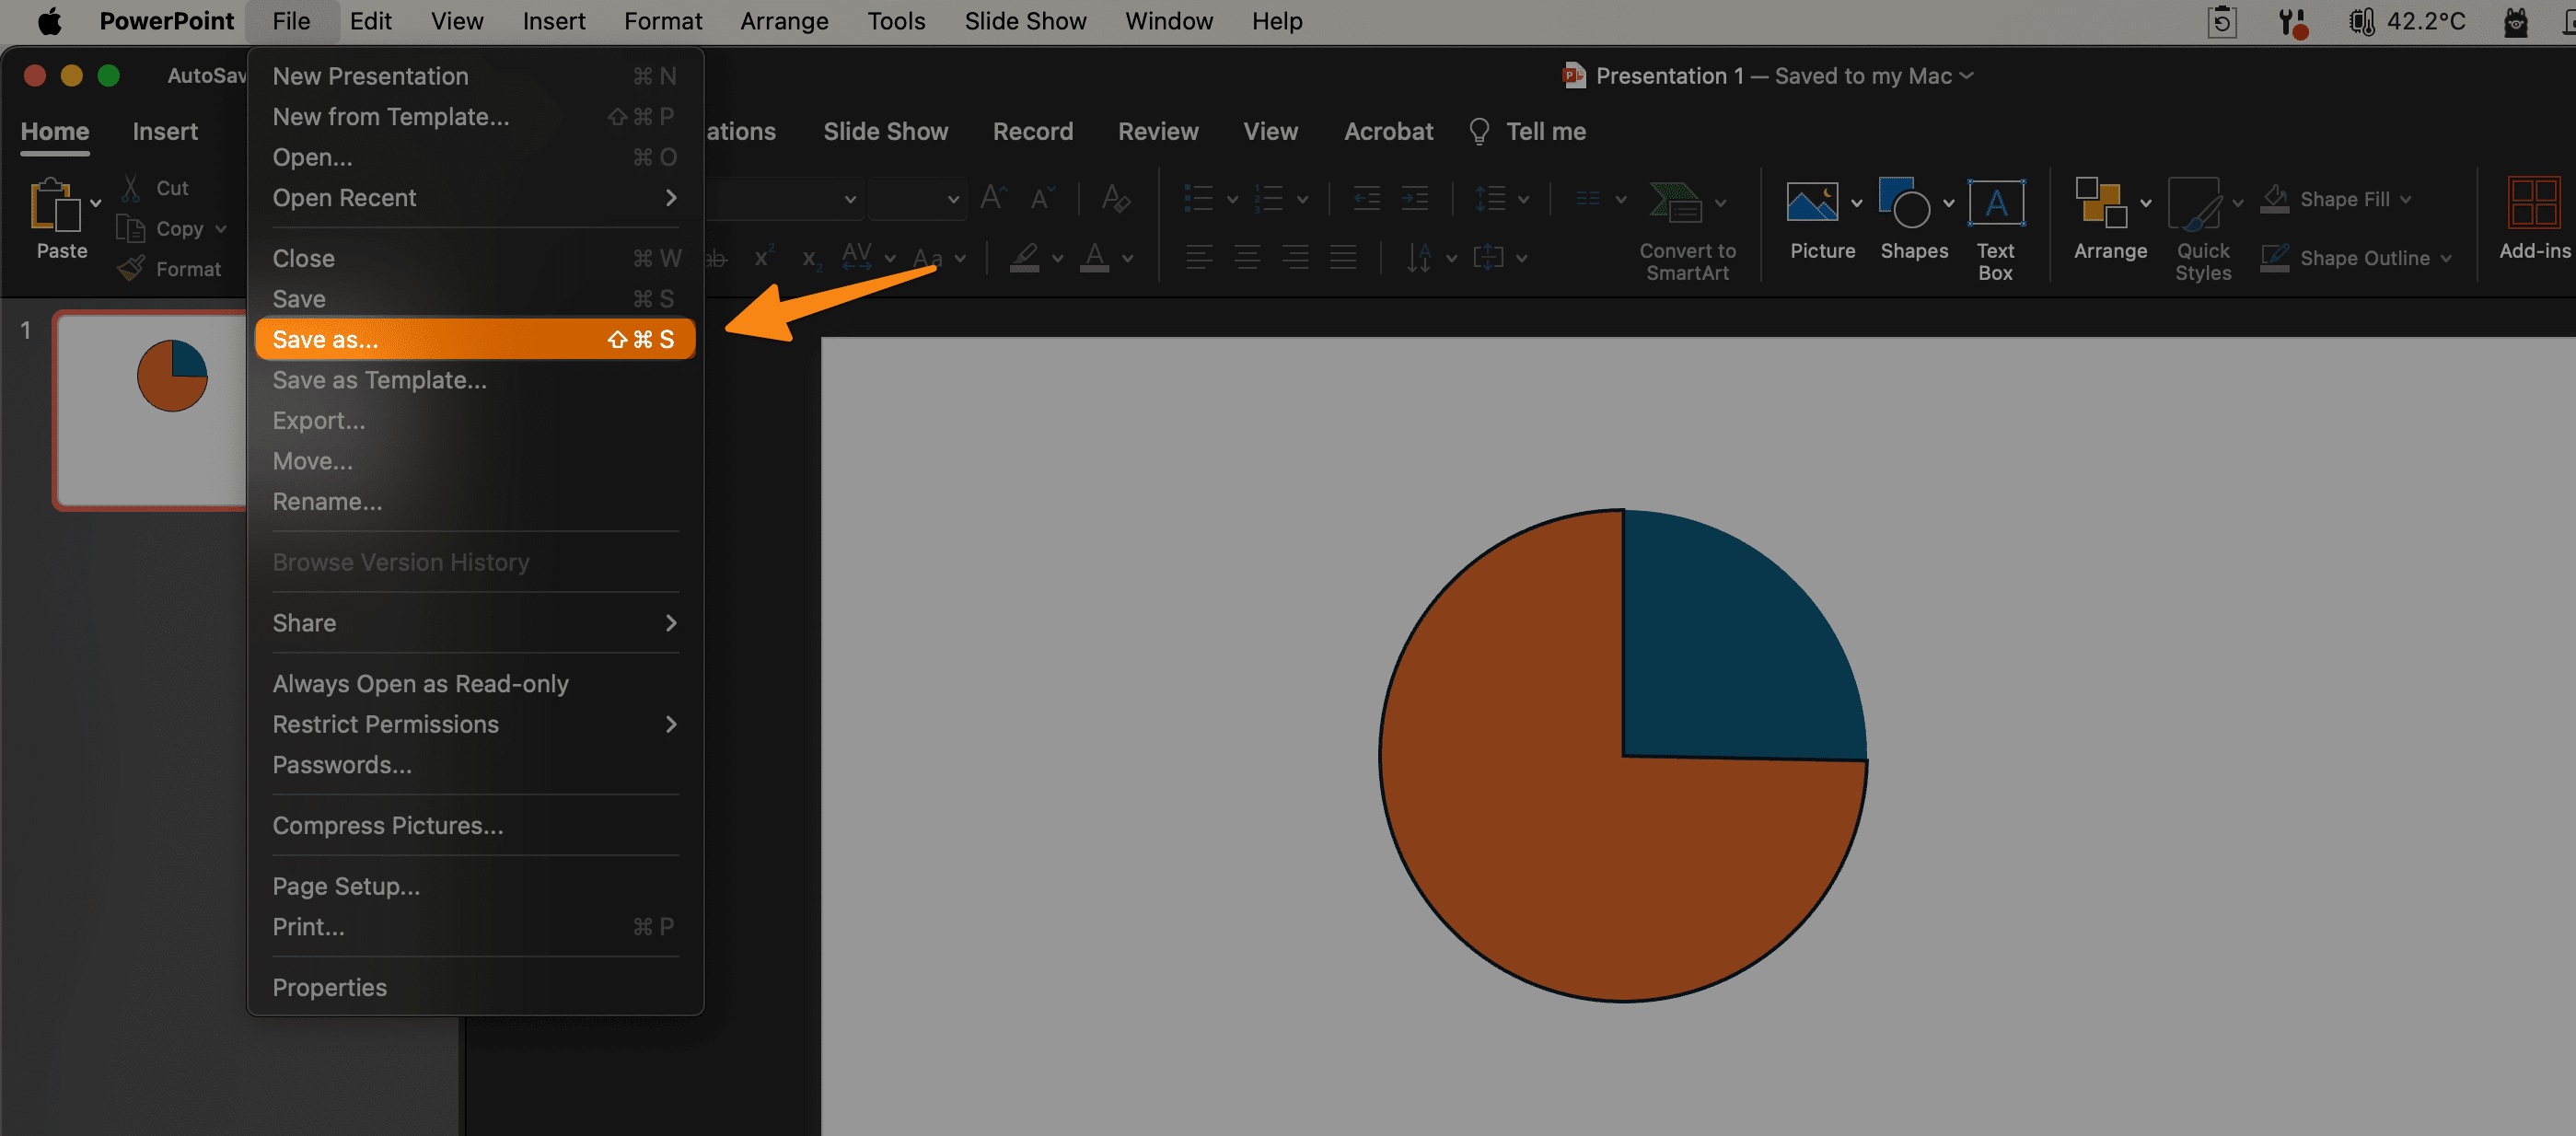2576x1136 pixels.
Task: Click the Paste clipboard icon
Action: pyautogui.click(x=55, y=205)
